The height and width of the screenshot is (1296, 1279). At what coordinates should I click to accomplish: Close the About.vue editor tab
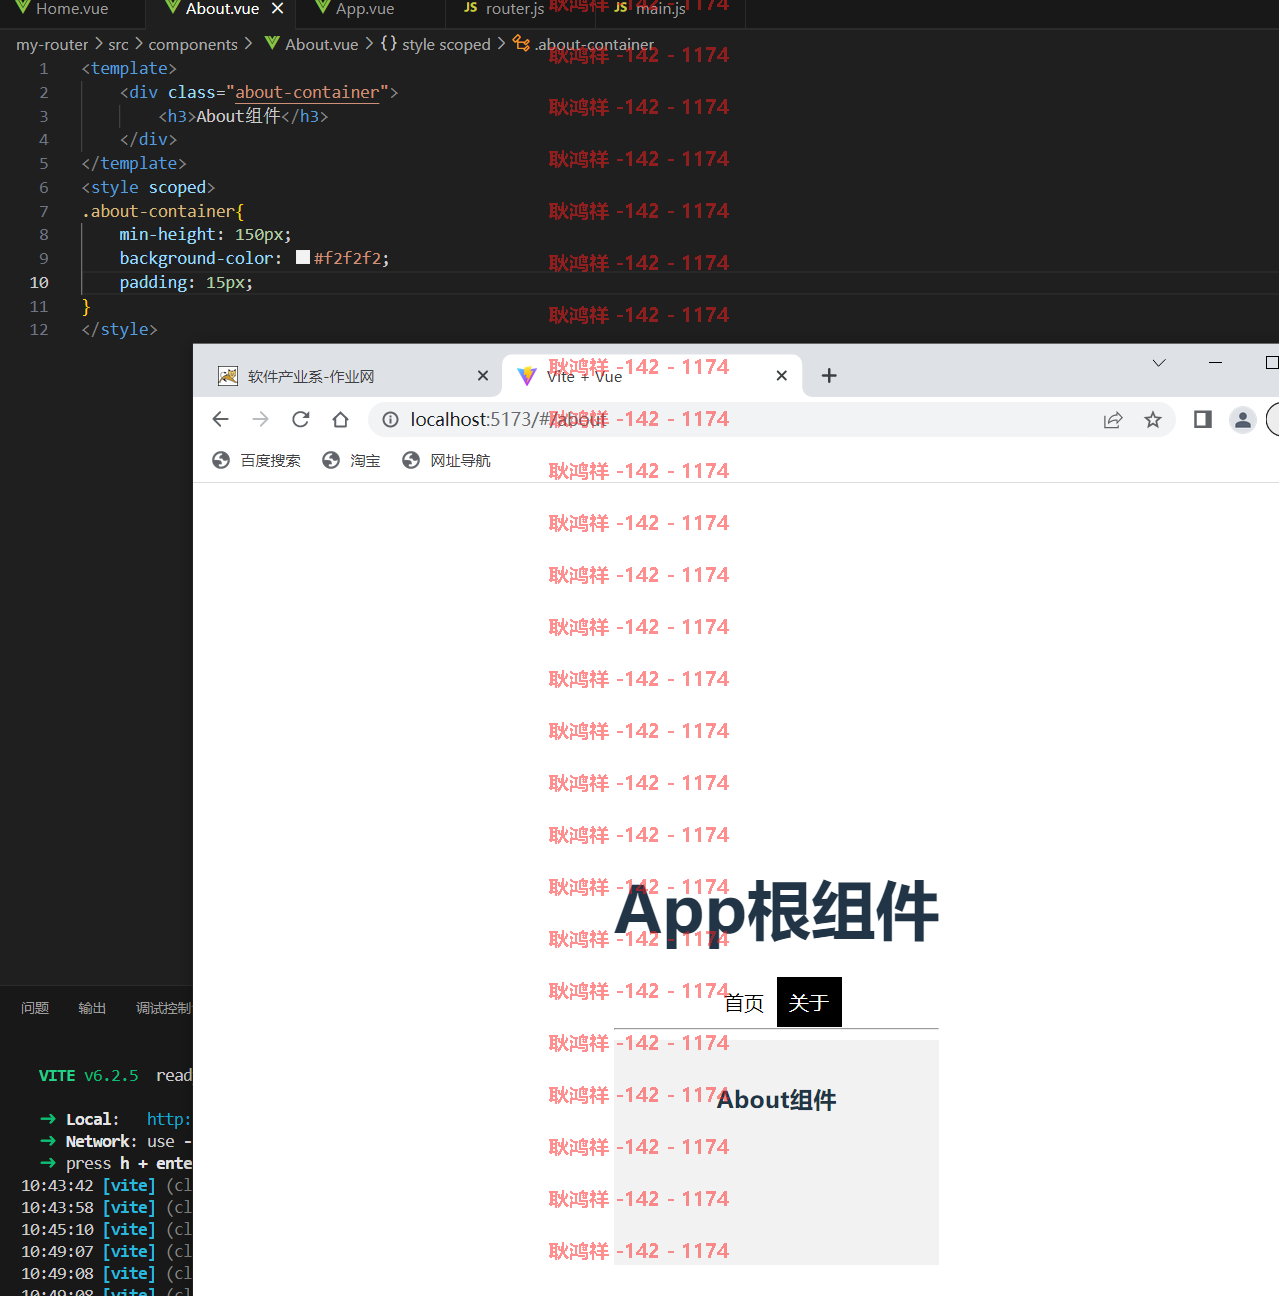[x=278, y=9]
